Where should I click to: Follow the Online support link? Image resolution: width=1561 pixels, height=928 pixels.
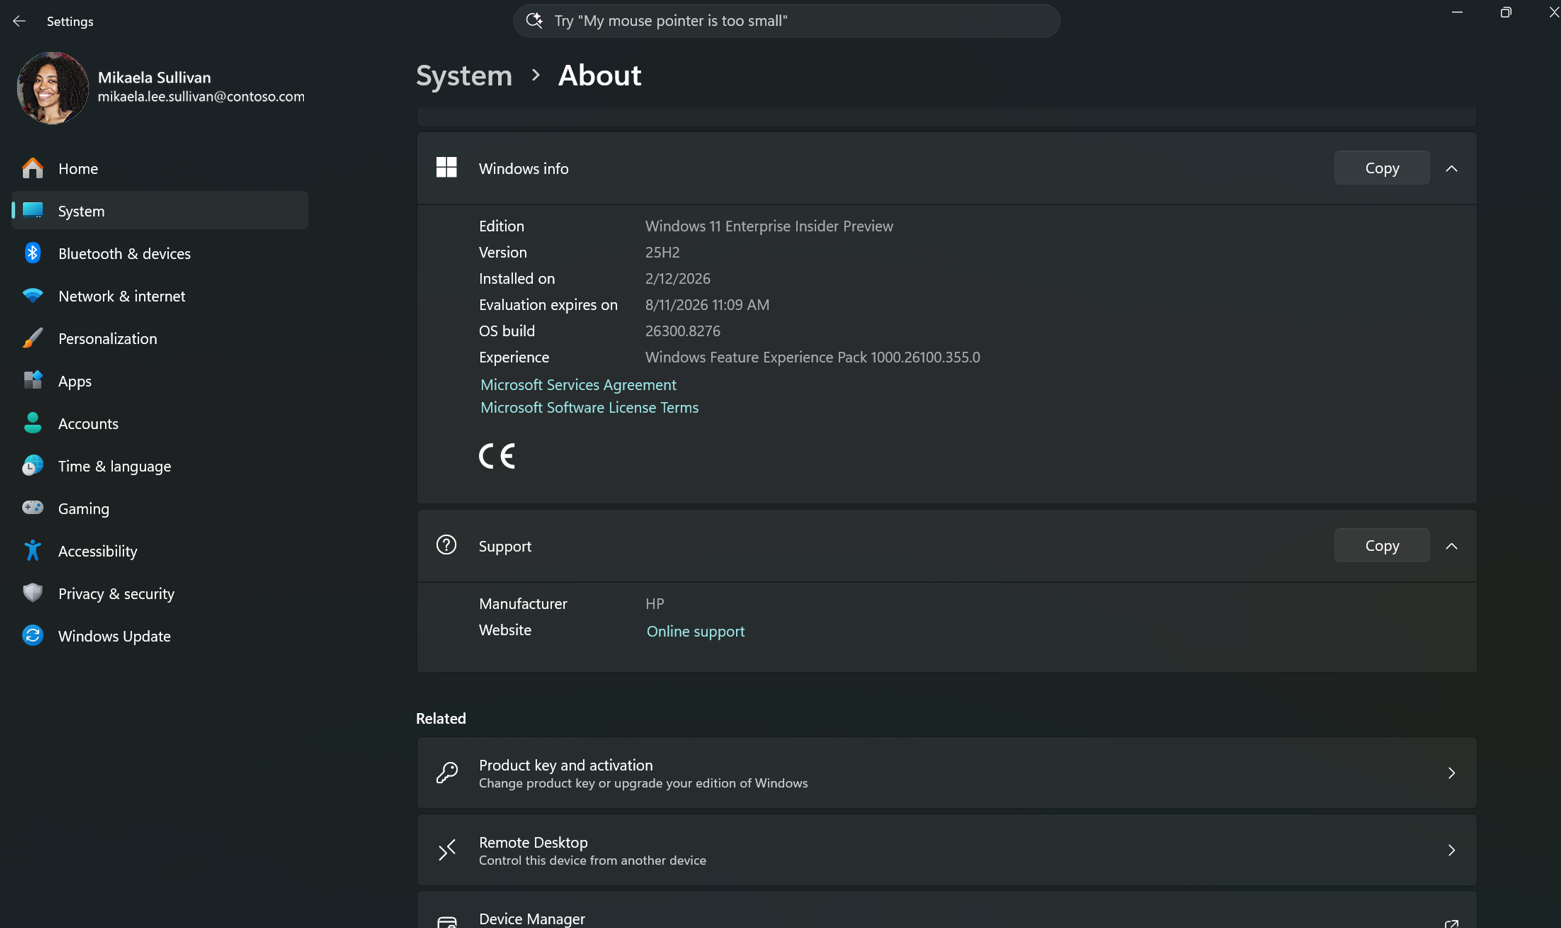695,631
